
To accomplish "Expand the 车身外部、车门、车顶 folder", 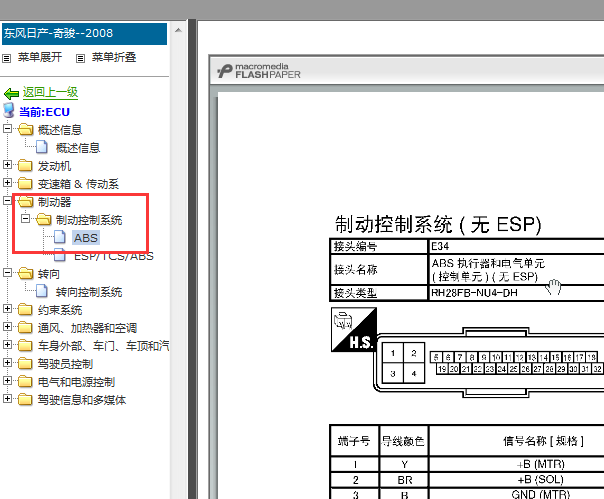I will tap(7, 344).
